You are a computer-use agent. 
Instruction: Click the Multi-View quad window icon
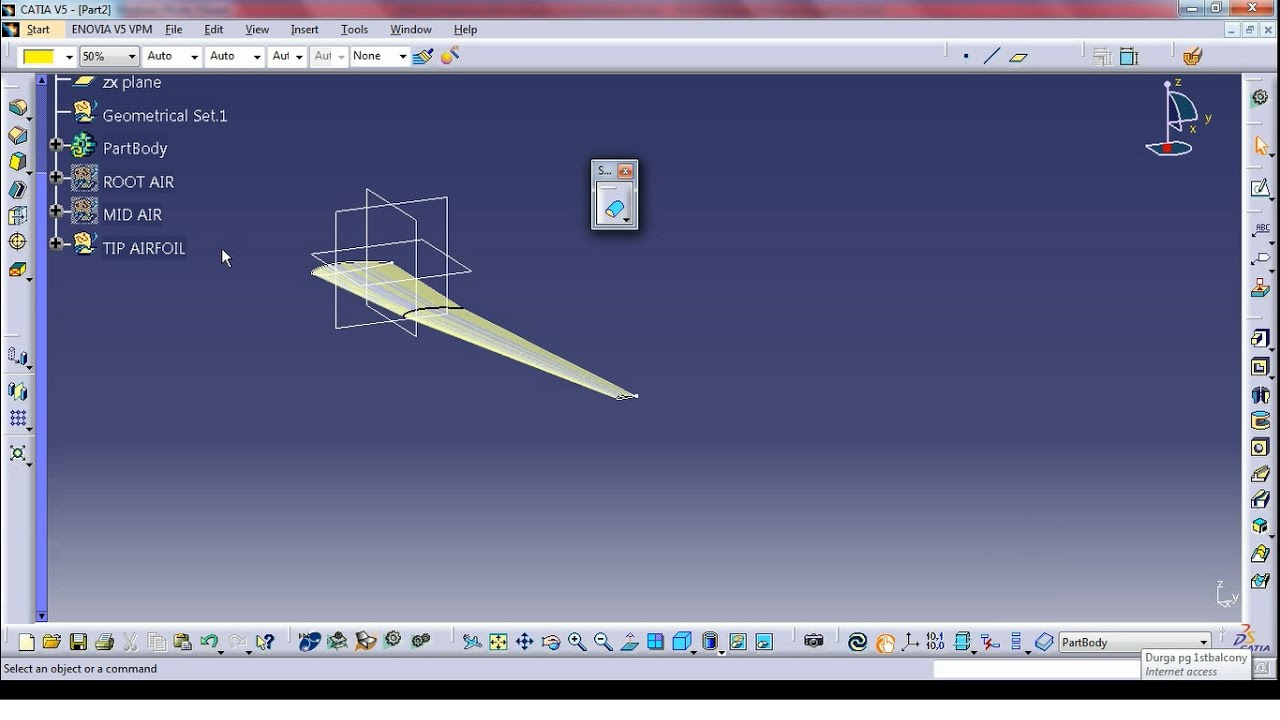[655, 642]
